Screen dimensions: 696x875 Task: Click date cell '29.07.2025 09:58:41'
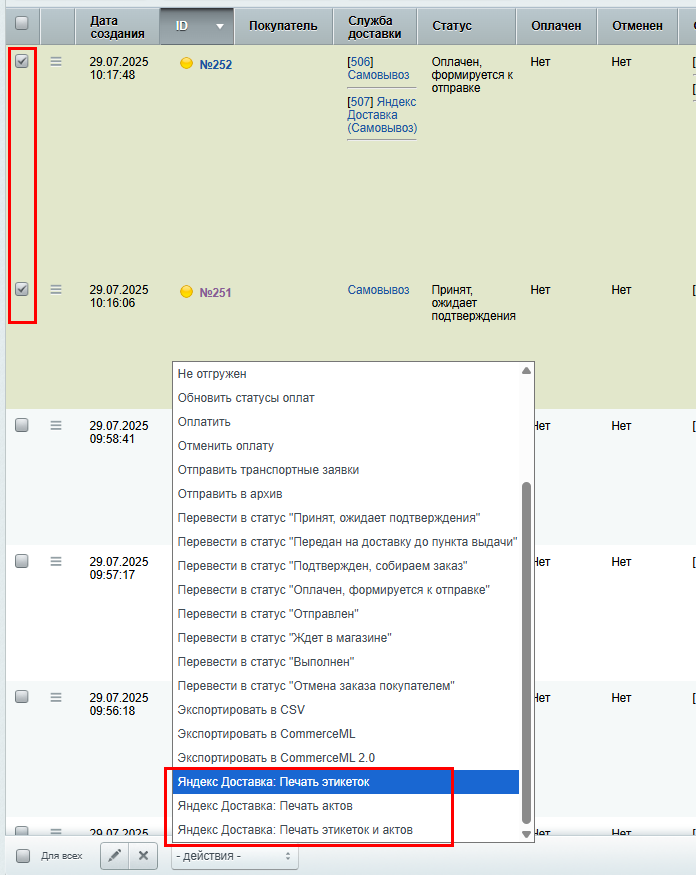click(119, 432)
